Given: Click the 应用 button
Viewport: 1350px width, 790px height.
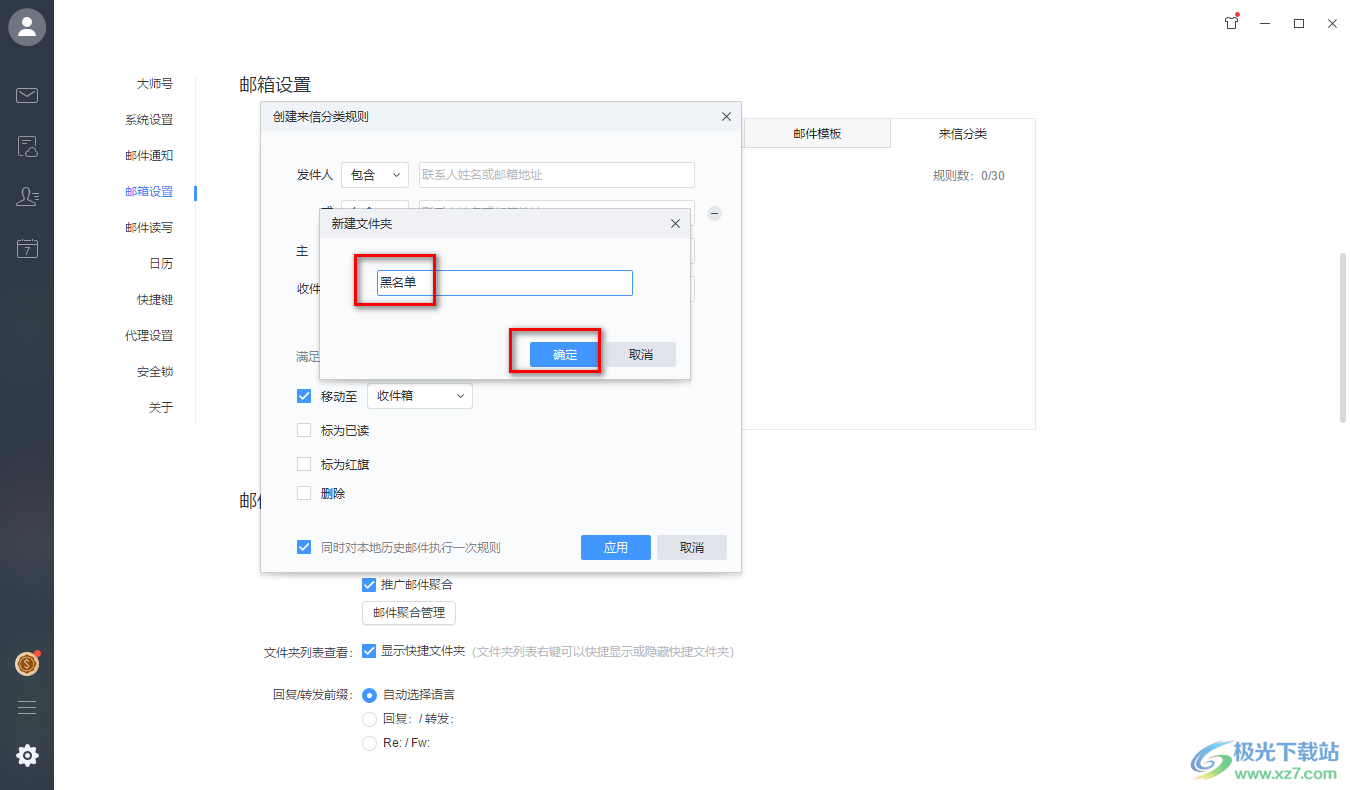Looking at the screenshot, I should (x=616, y=547).
